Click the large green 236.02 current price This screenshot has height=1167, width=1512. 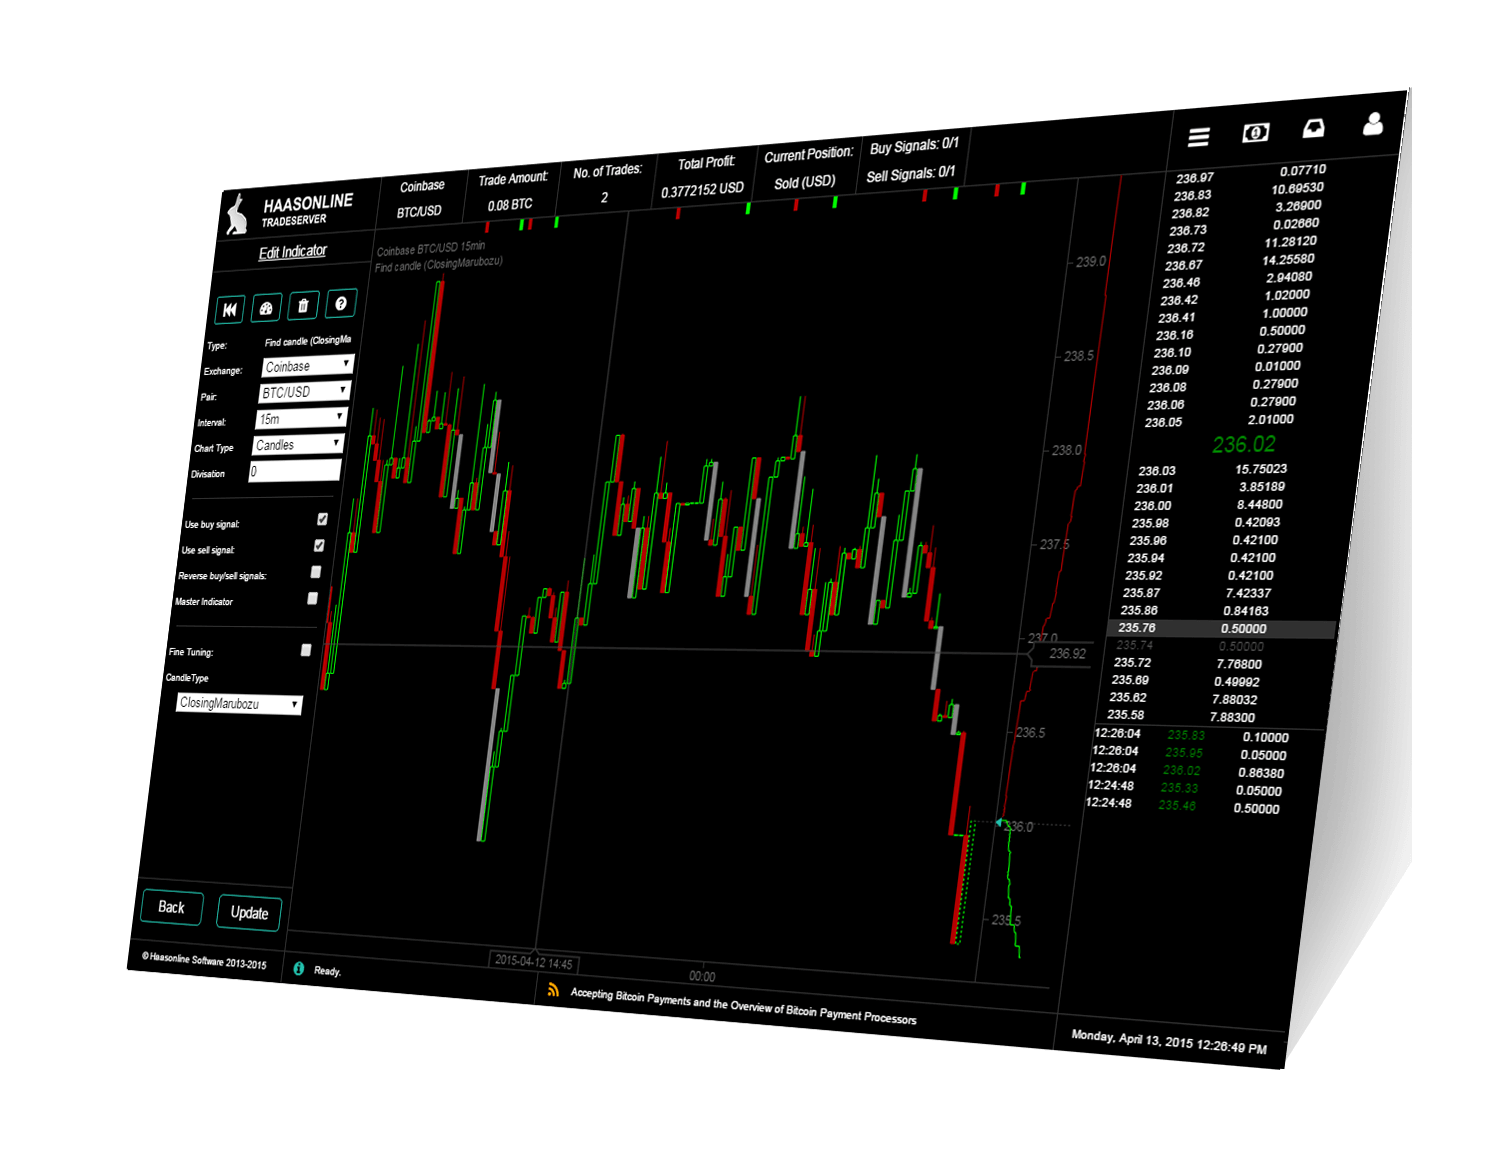coord(1244,444)
